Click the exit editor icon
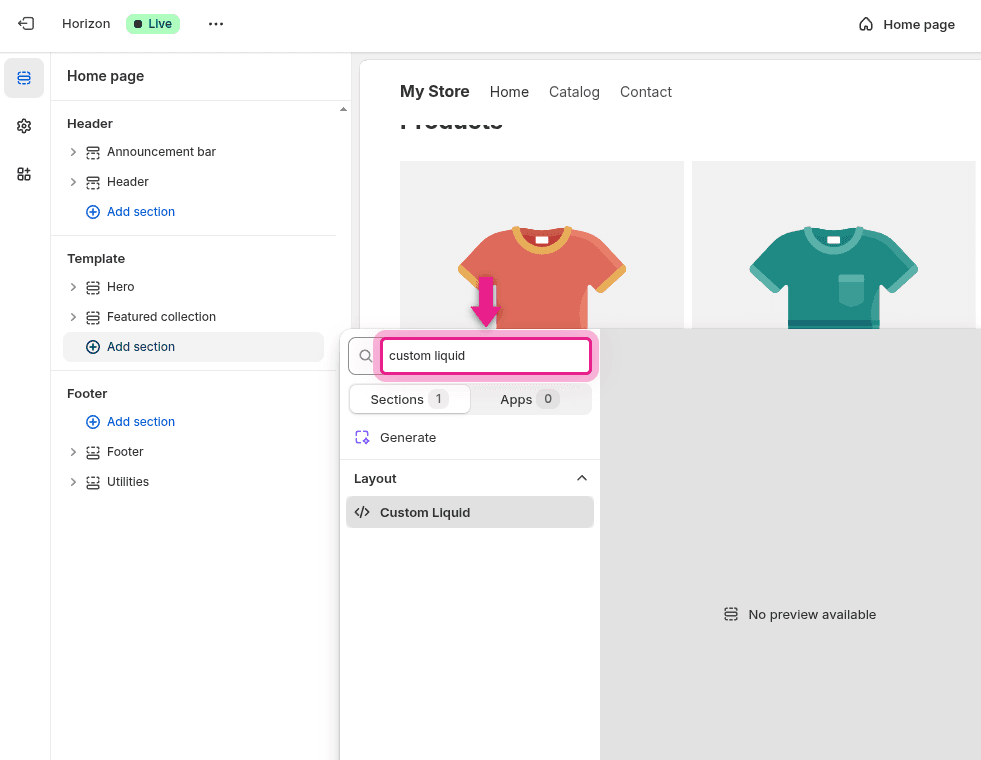981x760 pixels. tap(26, 24)
